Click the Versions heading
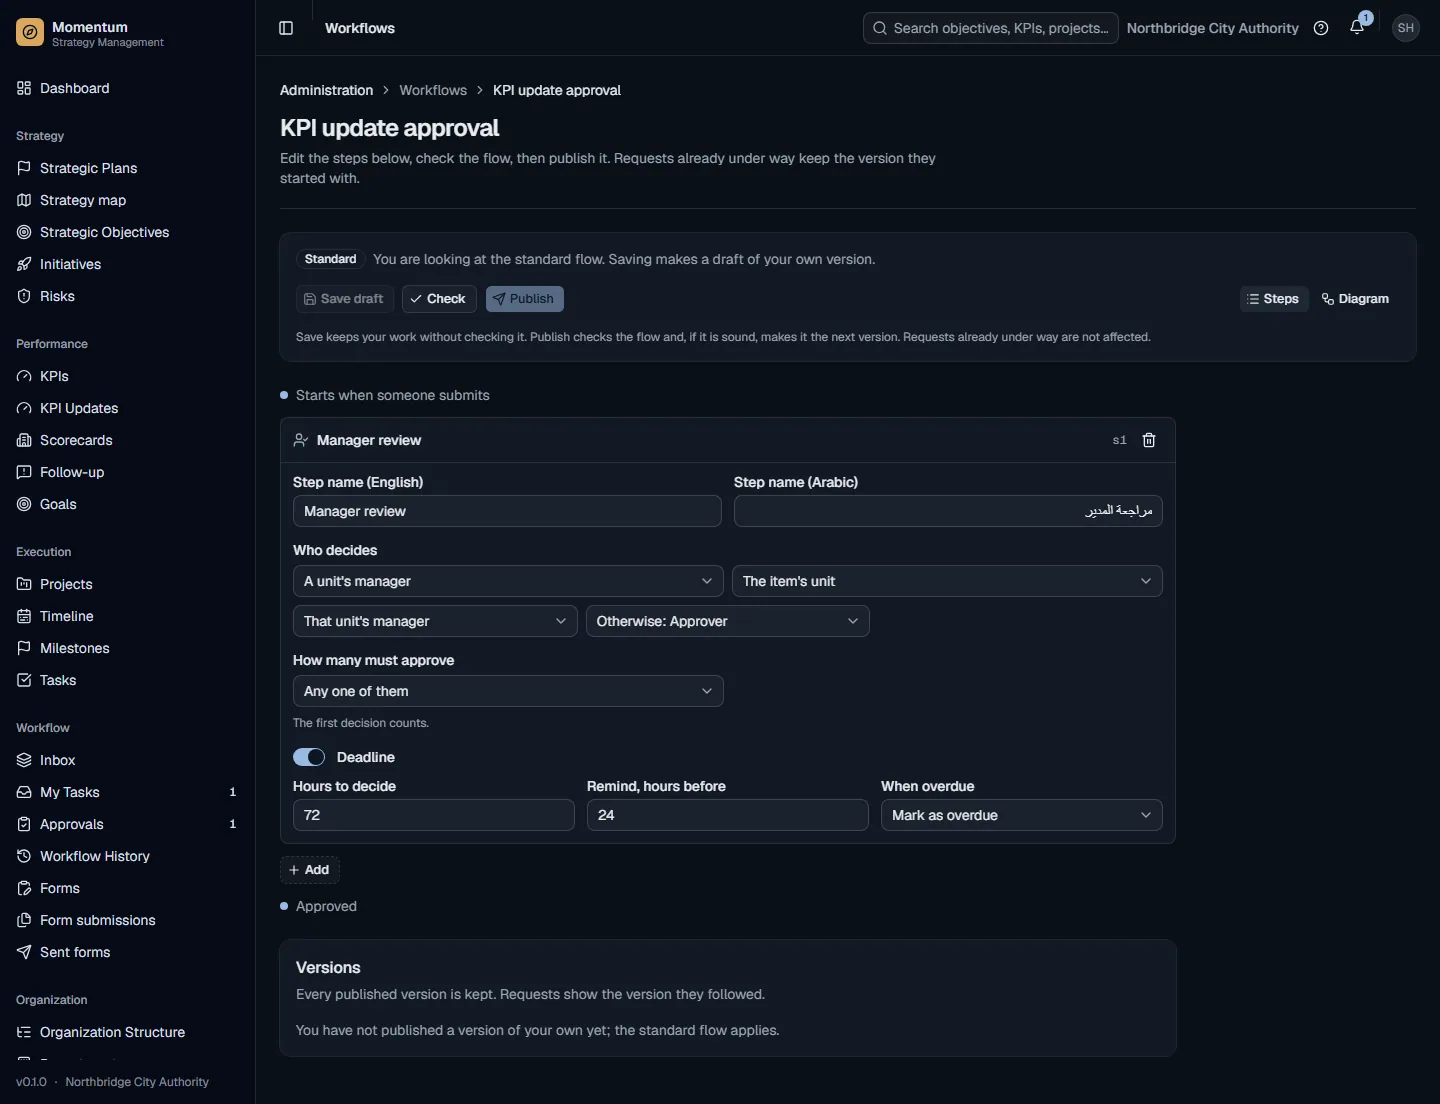Screen dimensions: 1440x1104 click(x=328, y=968)
